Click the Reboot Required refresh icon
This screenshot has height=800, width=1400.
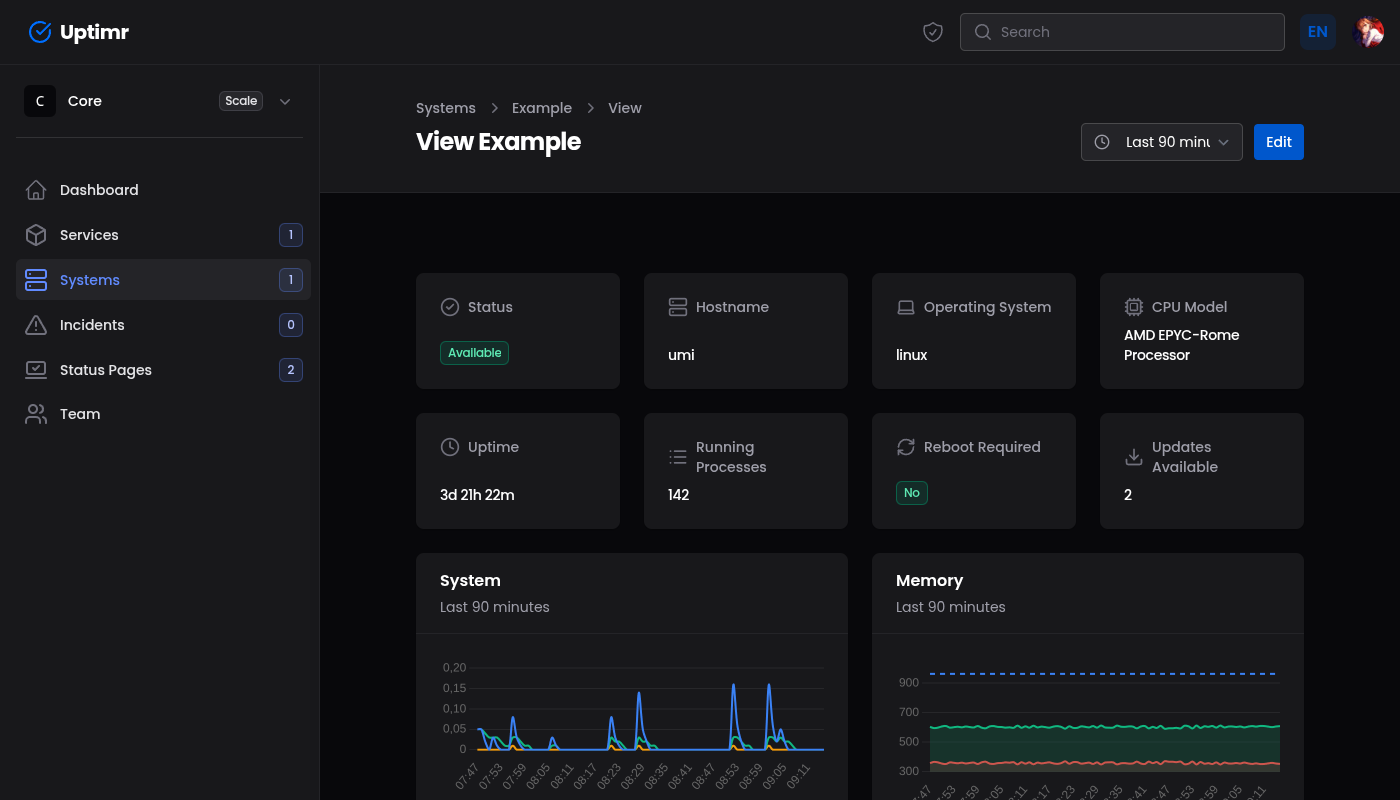(906, 447)
